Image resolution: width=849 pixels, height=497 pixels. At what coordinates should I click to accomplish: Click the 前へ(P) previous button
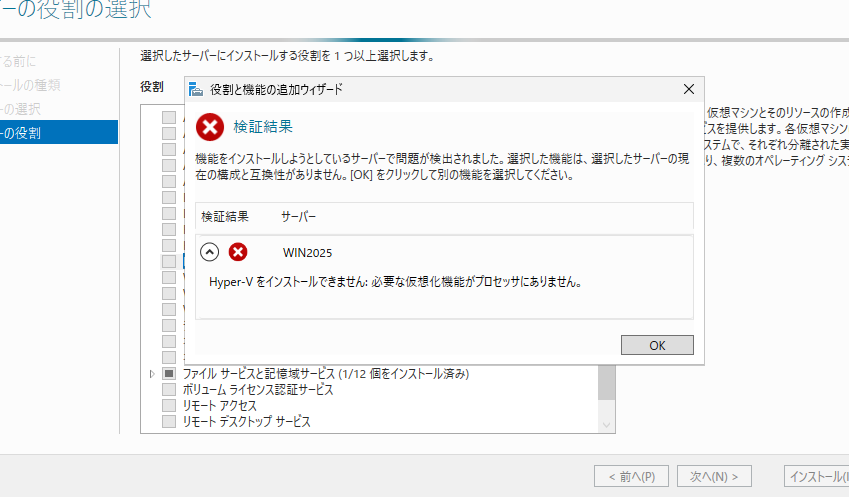point(632,476)
